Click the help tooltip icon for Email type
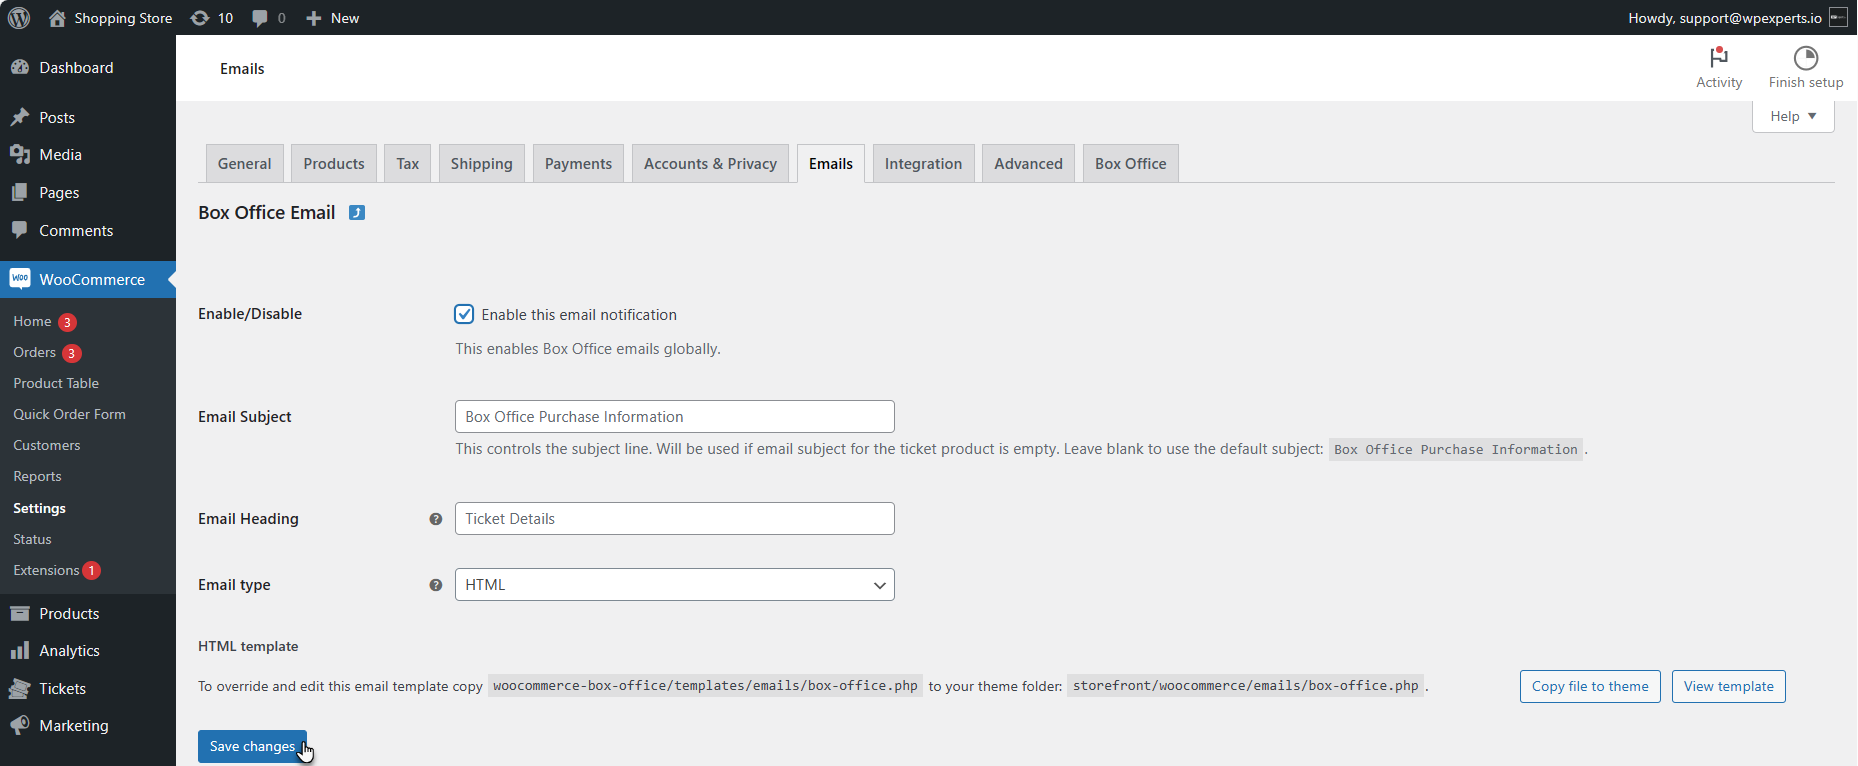The width and height of the screenshot is (1858, 766). pos(436,585)
